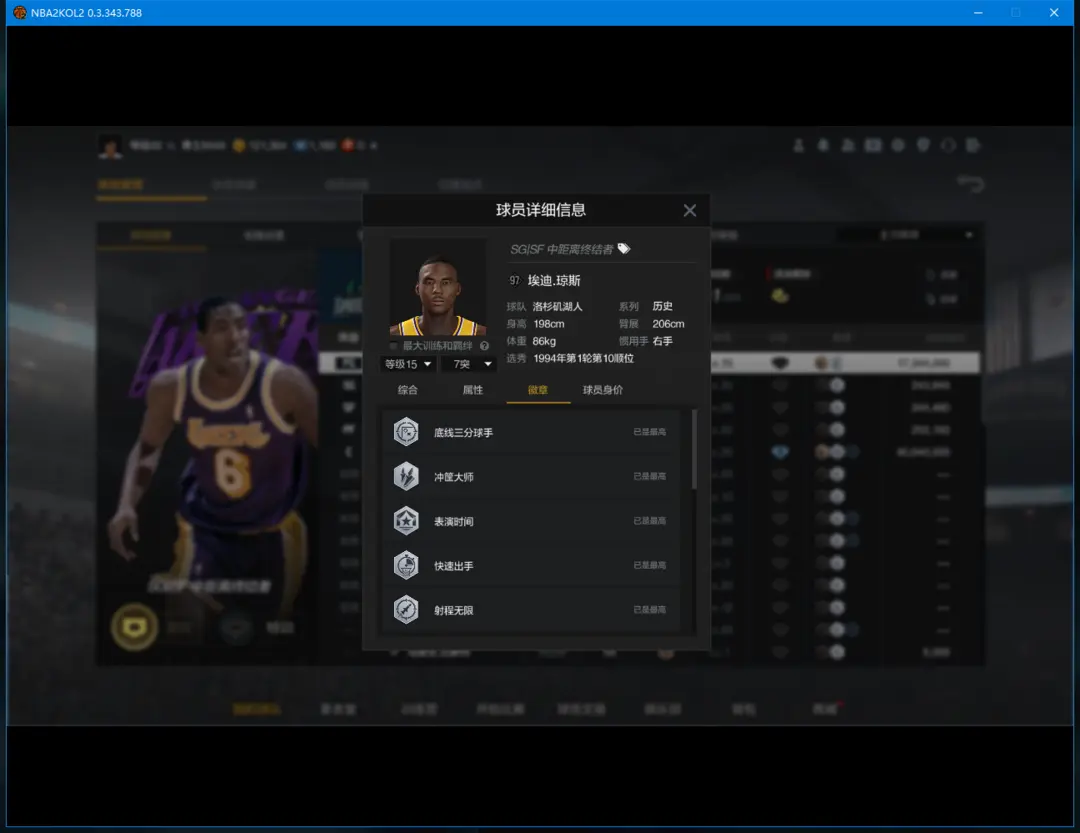Minimize the NBA2KOL2 window

[x=978, y=12]
